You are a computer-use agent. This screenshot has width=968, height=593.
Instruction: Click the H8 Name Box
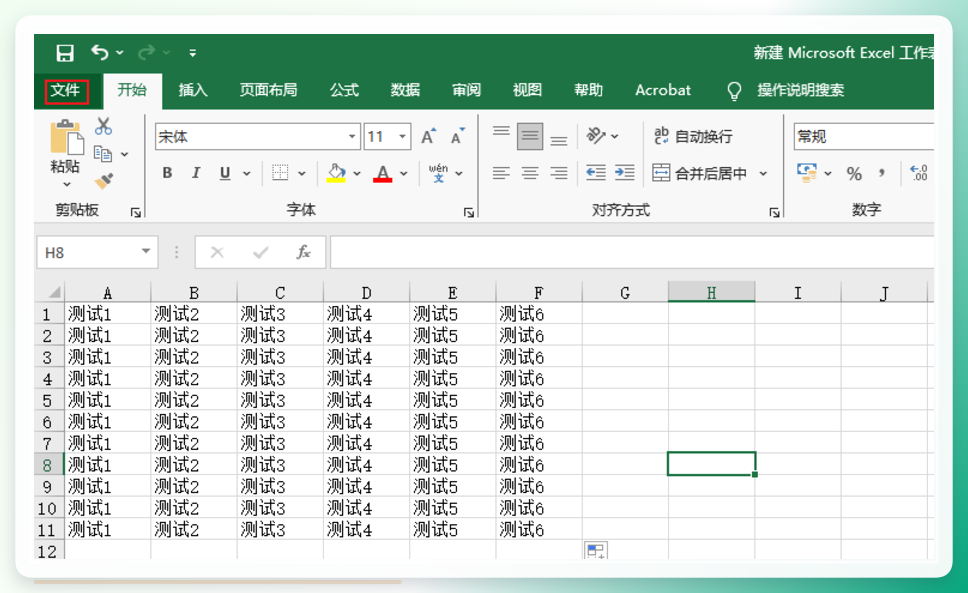coord(98,252)
